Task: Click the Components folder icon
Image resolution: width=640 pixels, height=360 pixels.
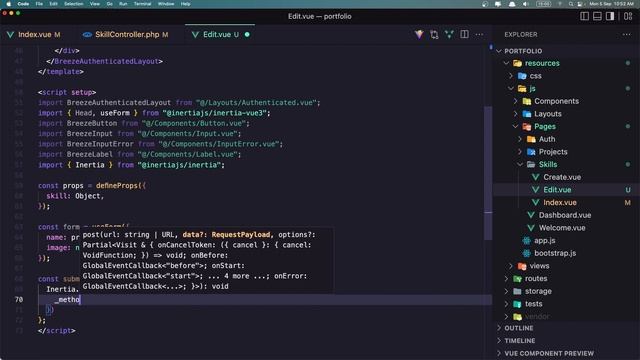Action: click(x=527, y=101)
